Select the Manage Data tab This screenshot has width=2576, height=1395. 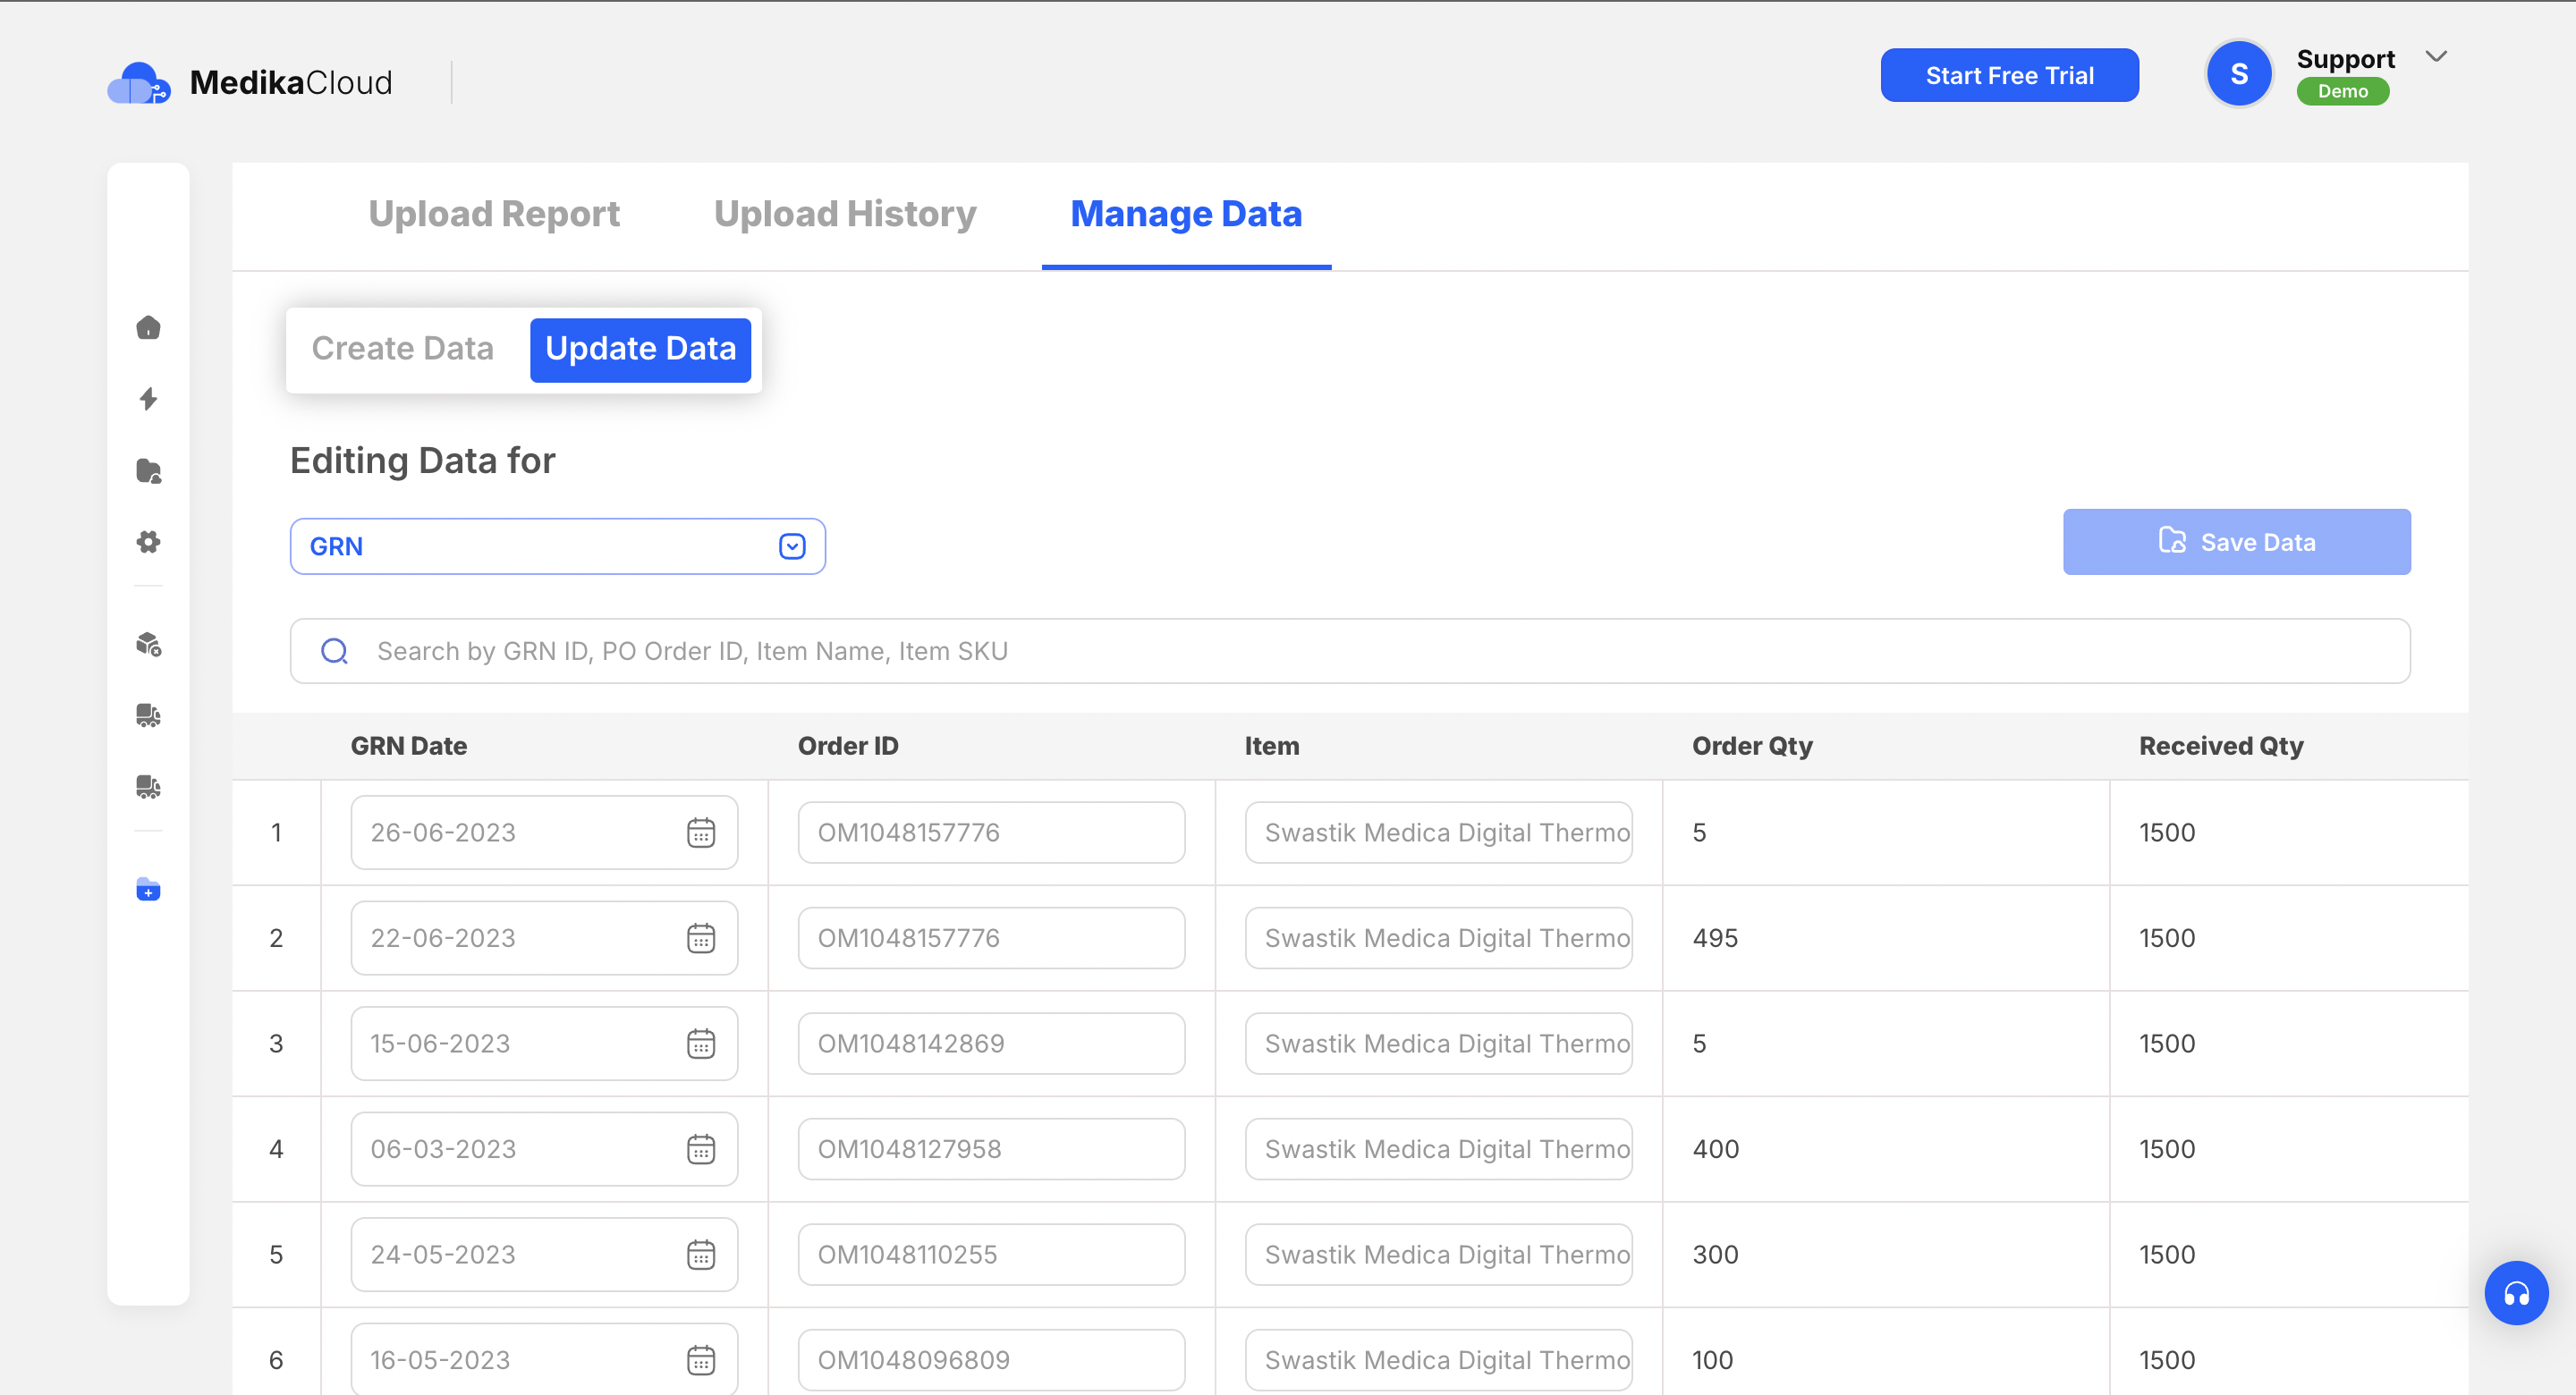pos(1186,214)
